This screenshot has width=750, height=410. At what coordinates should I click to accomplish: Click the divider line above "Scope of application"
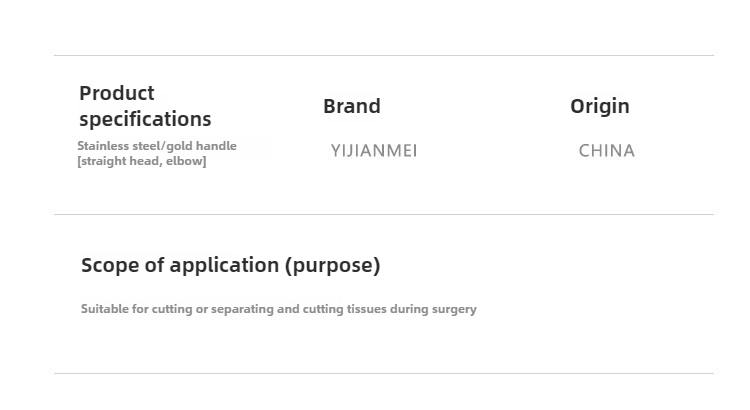[x=384, y=214]
